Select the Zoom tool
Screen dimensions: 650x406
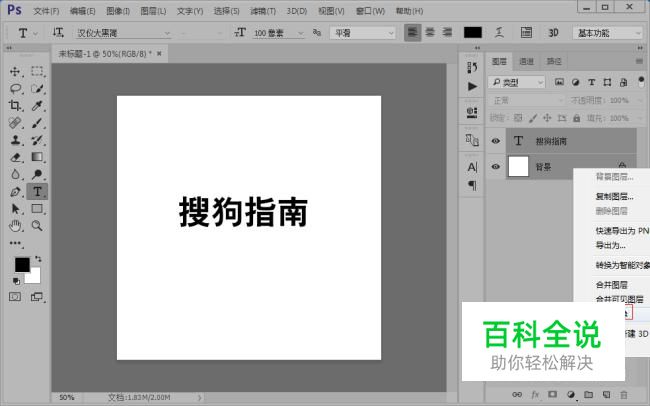point(37,226)
